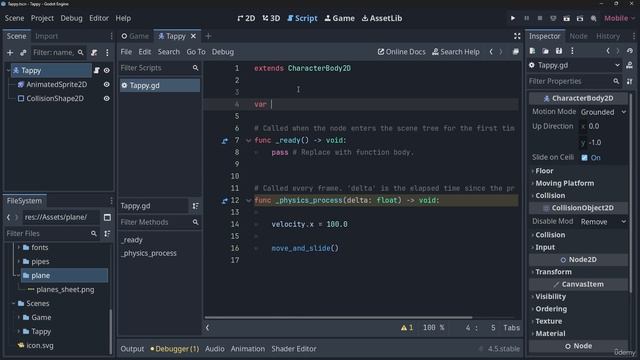Hide the AnimatedSprite2D node
Screen dimensions: 640x360
pyautogui.click(x=107, y=84)
